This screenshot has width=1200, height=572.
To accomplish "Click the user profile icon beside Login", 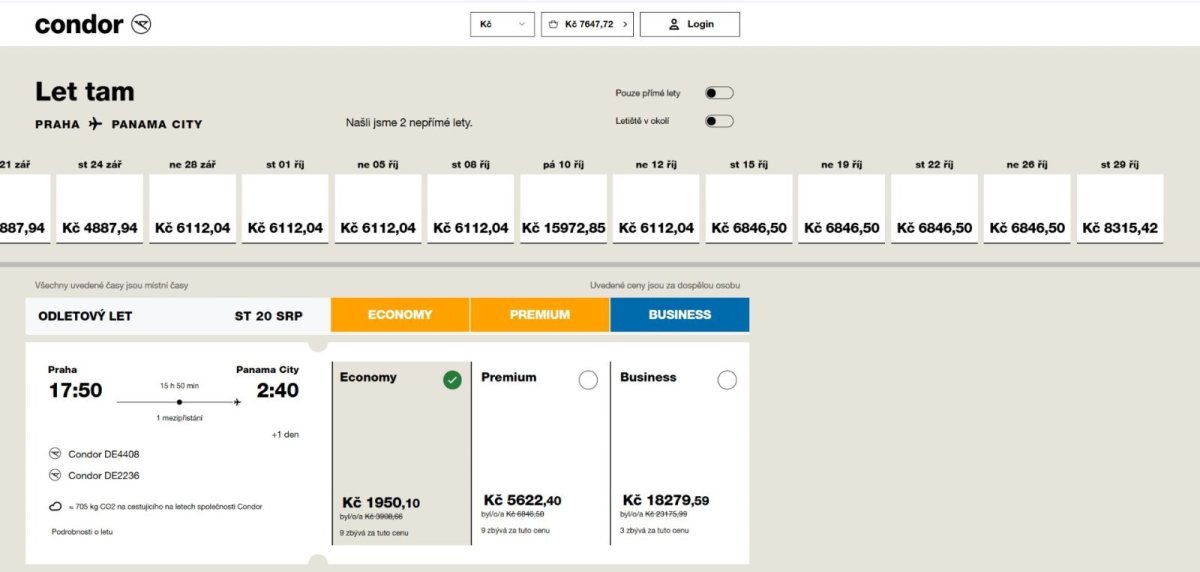I will click(674, 24).
